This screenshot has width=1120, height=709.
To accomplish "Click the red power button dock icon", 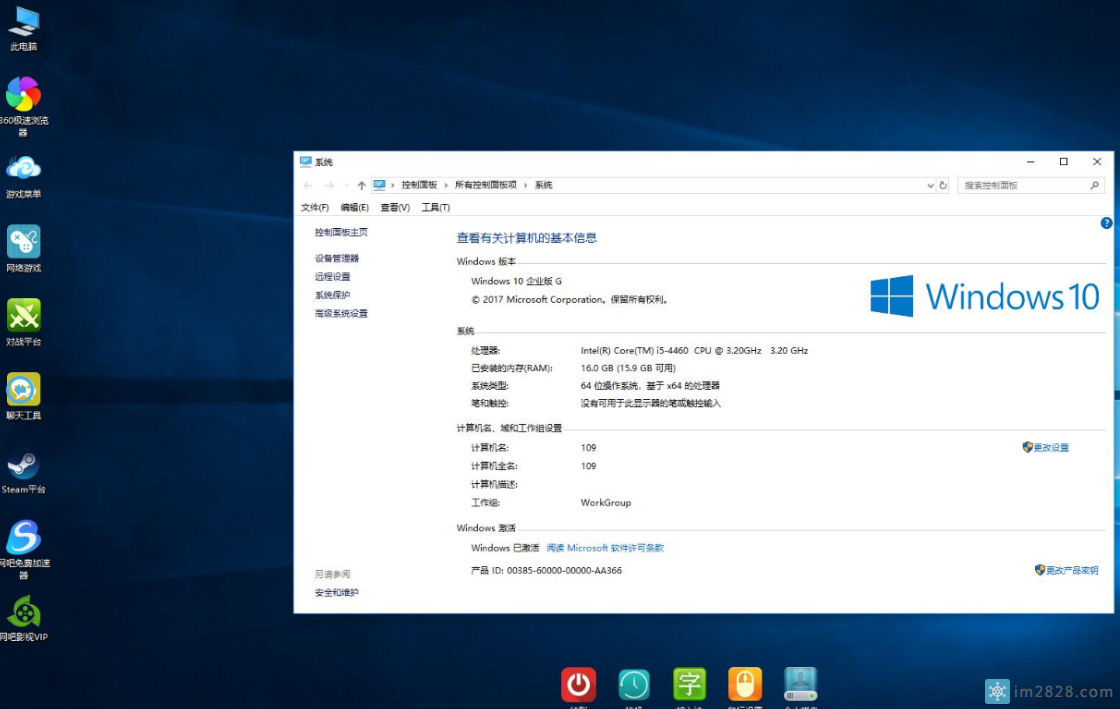I will coord(578,684).
